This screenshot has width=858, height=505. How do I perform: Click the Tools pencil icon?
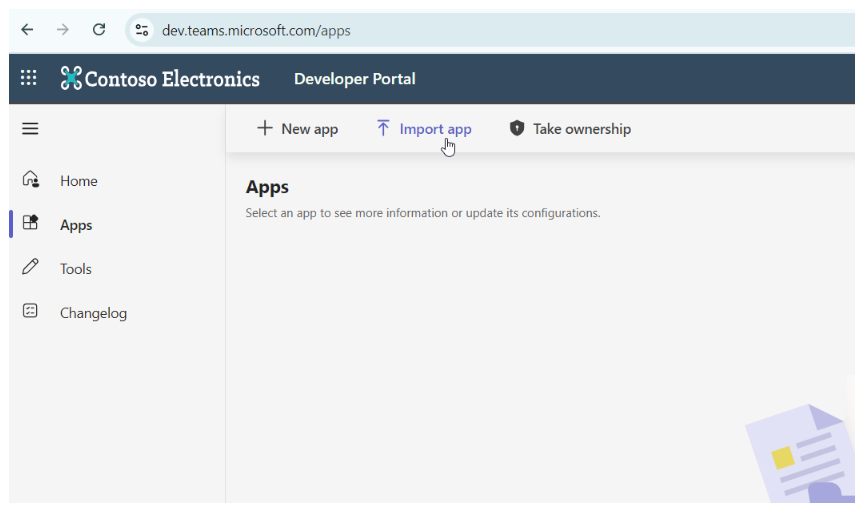coord(31,267)
